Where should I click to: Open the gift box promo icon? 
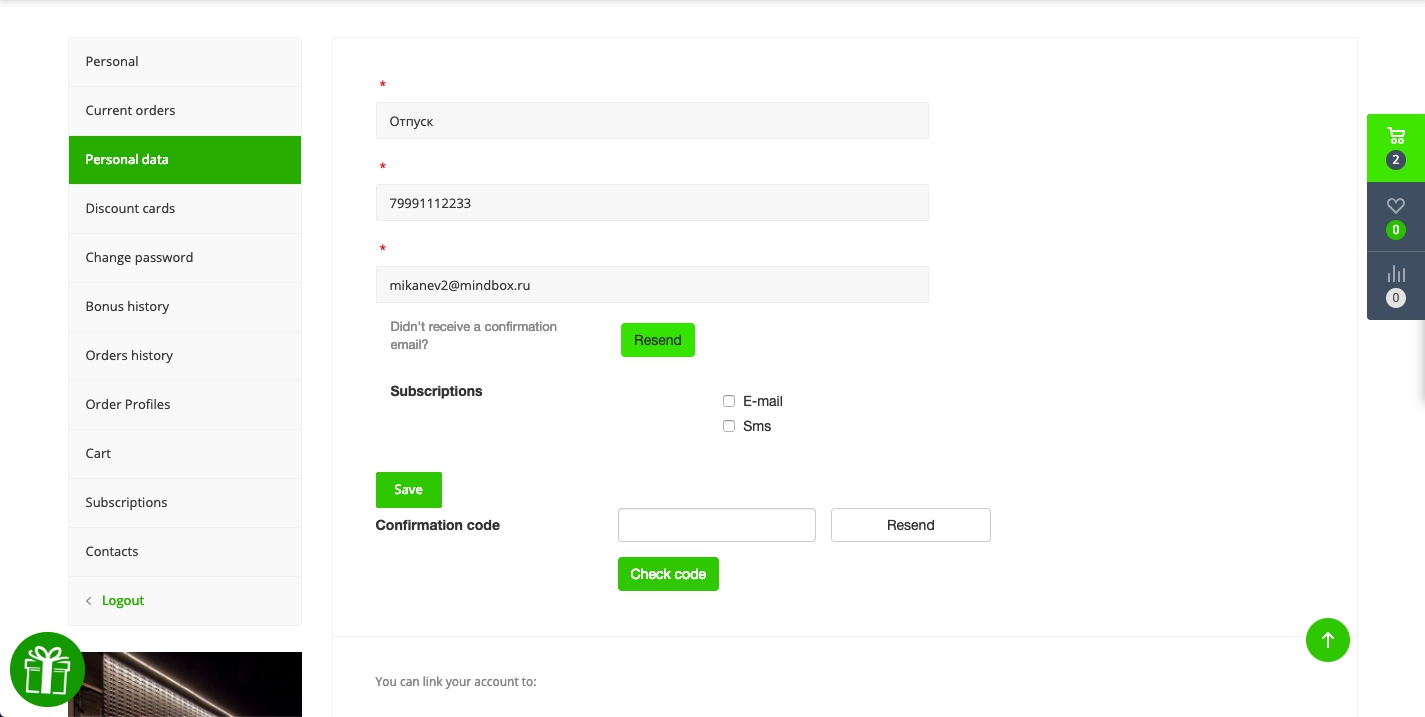(x=47, y=669)
